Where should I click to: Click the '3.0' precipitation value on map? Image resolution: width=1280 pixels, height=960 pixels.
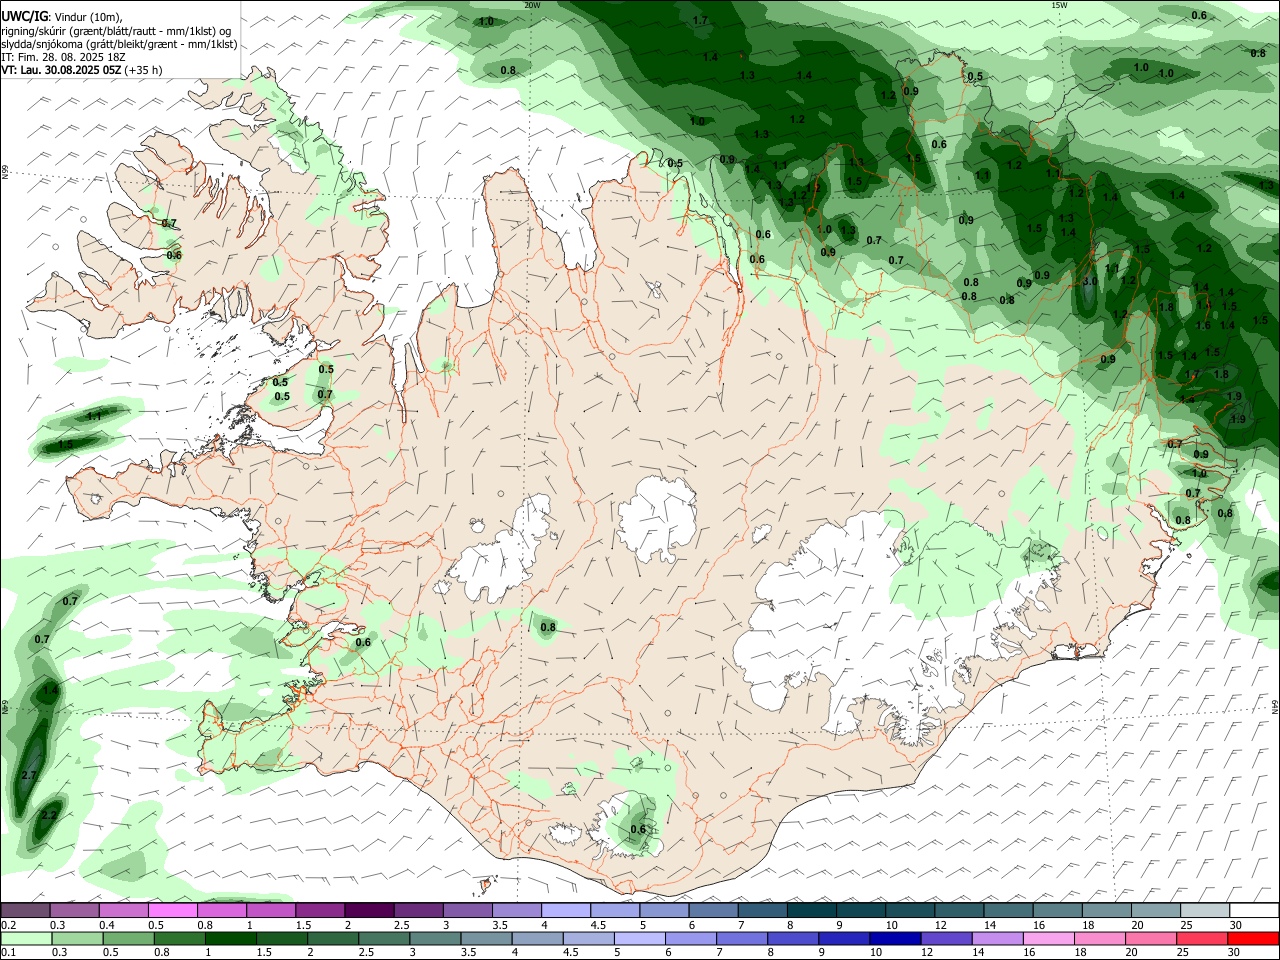tap(1090, 282)
